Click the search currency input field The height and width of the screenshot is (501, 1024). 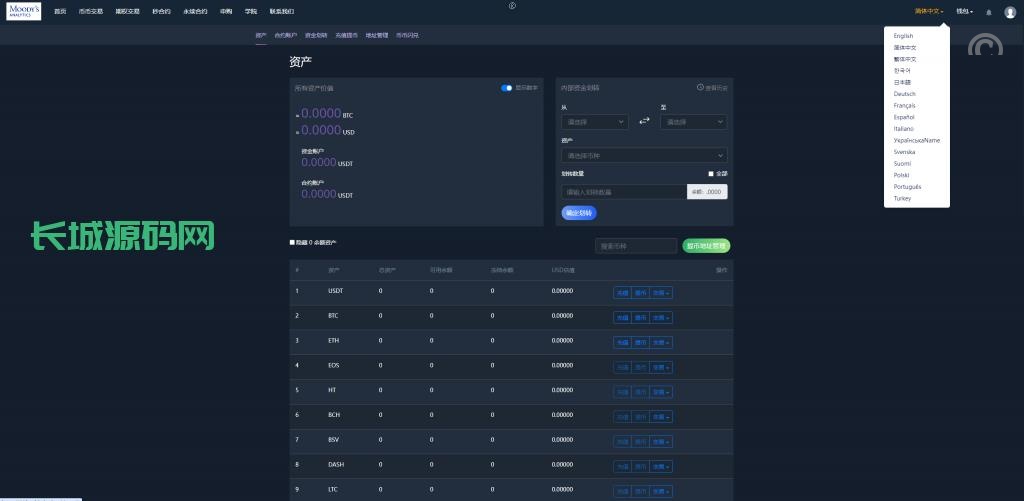pyautogui.click(x=636, y=246)
